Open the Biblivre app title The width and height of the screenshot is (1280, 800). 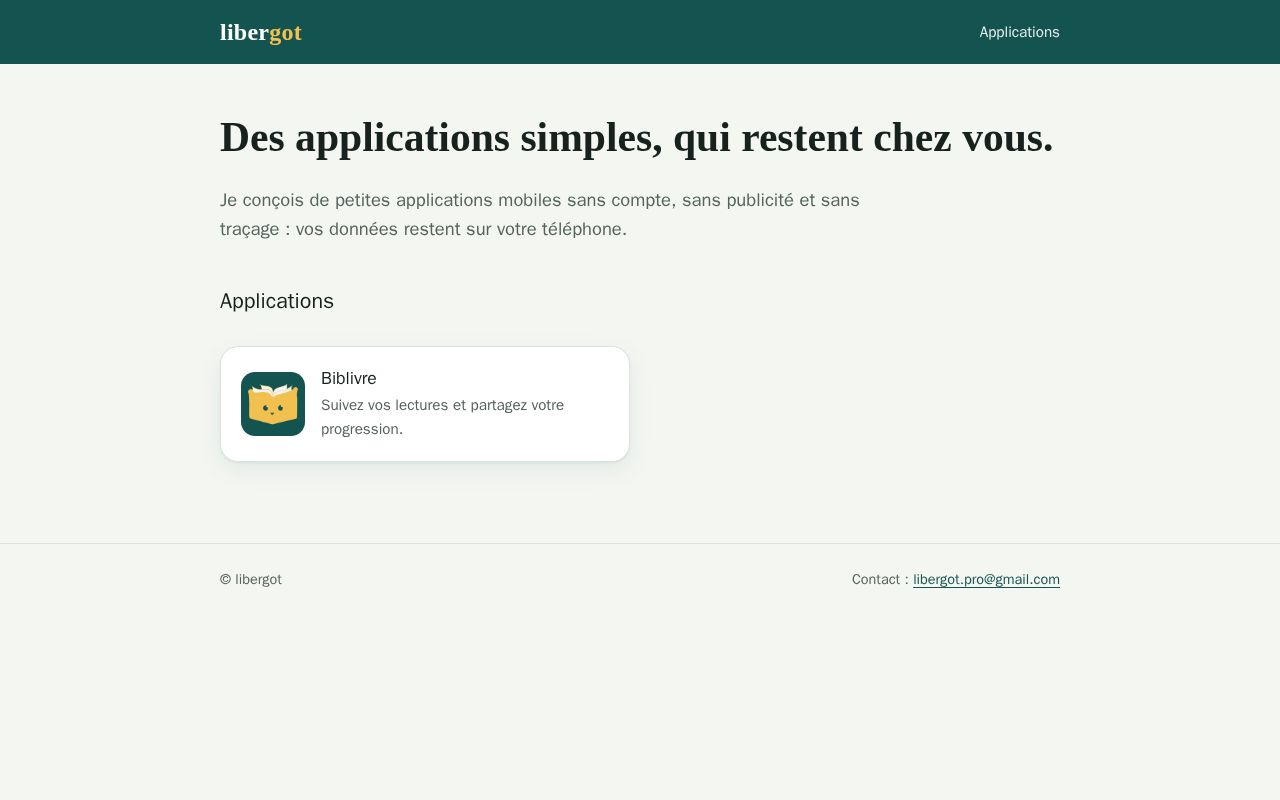pos(349,378)
